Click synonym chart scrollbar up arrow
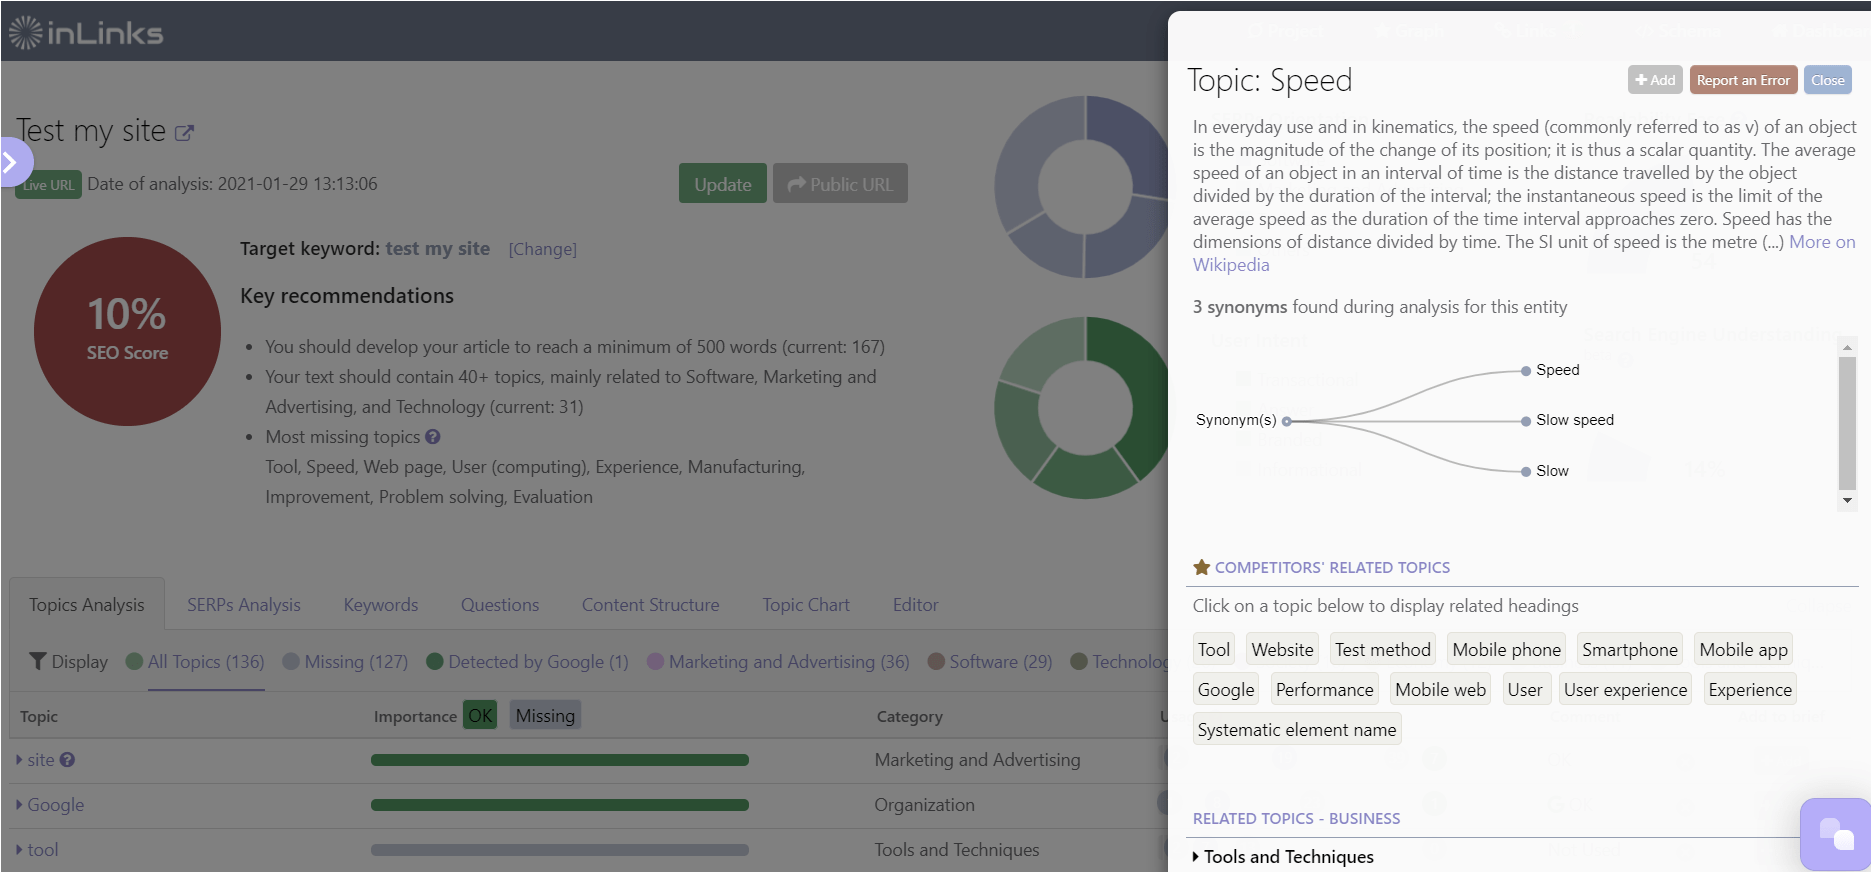 point(1847,348)
